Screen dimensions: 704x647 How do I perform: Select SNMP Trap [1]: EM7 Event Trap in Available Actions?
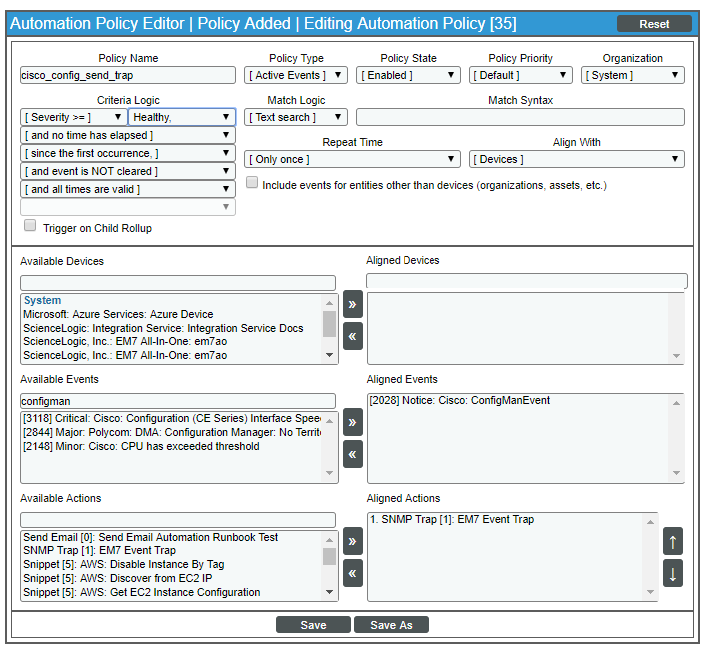[x=100, y=551]
